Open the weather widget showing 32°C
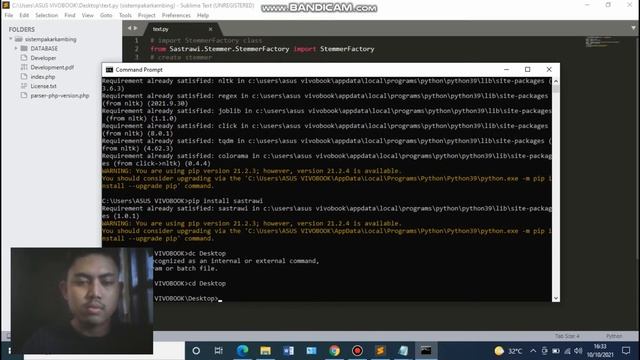 [508, 351]
